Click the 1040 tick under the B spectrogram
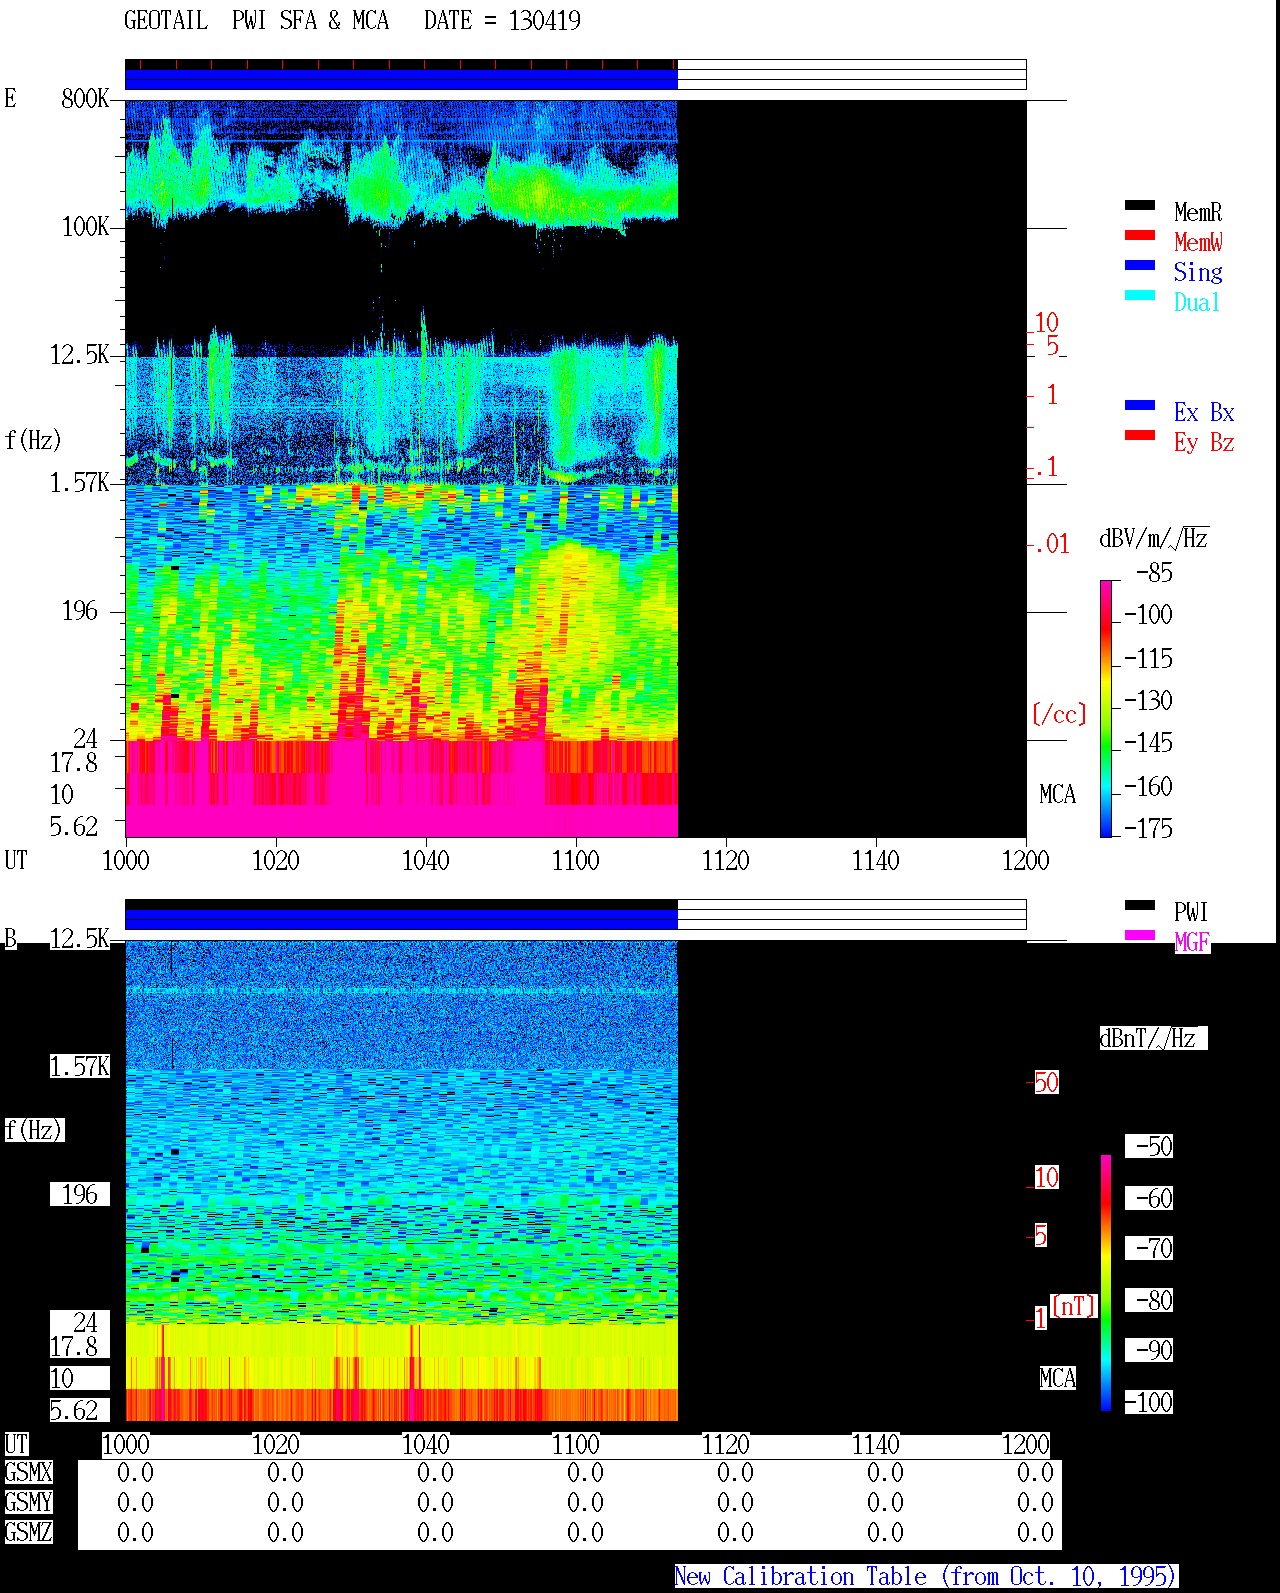 pyautogui.click(x=425, y=1444)
